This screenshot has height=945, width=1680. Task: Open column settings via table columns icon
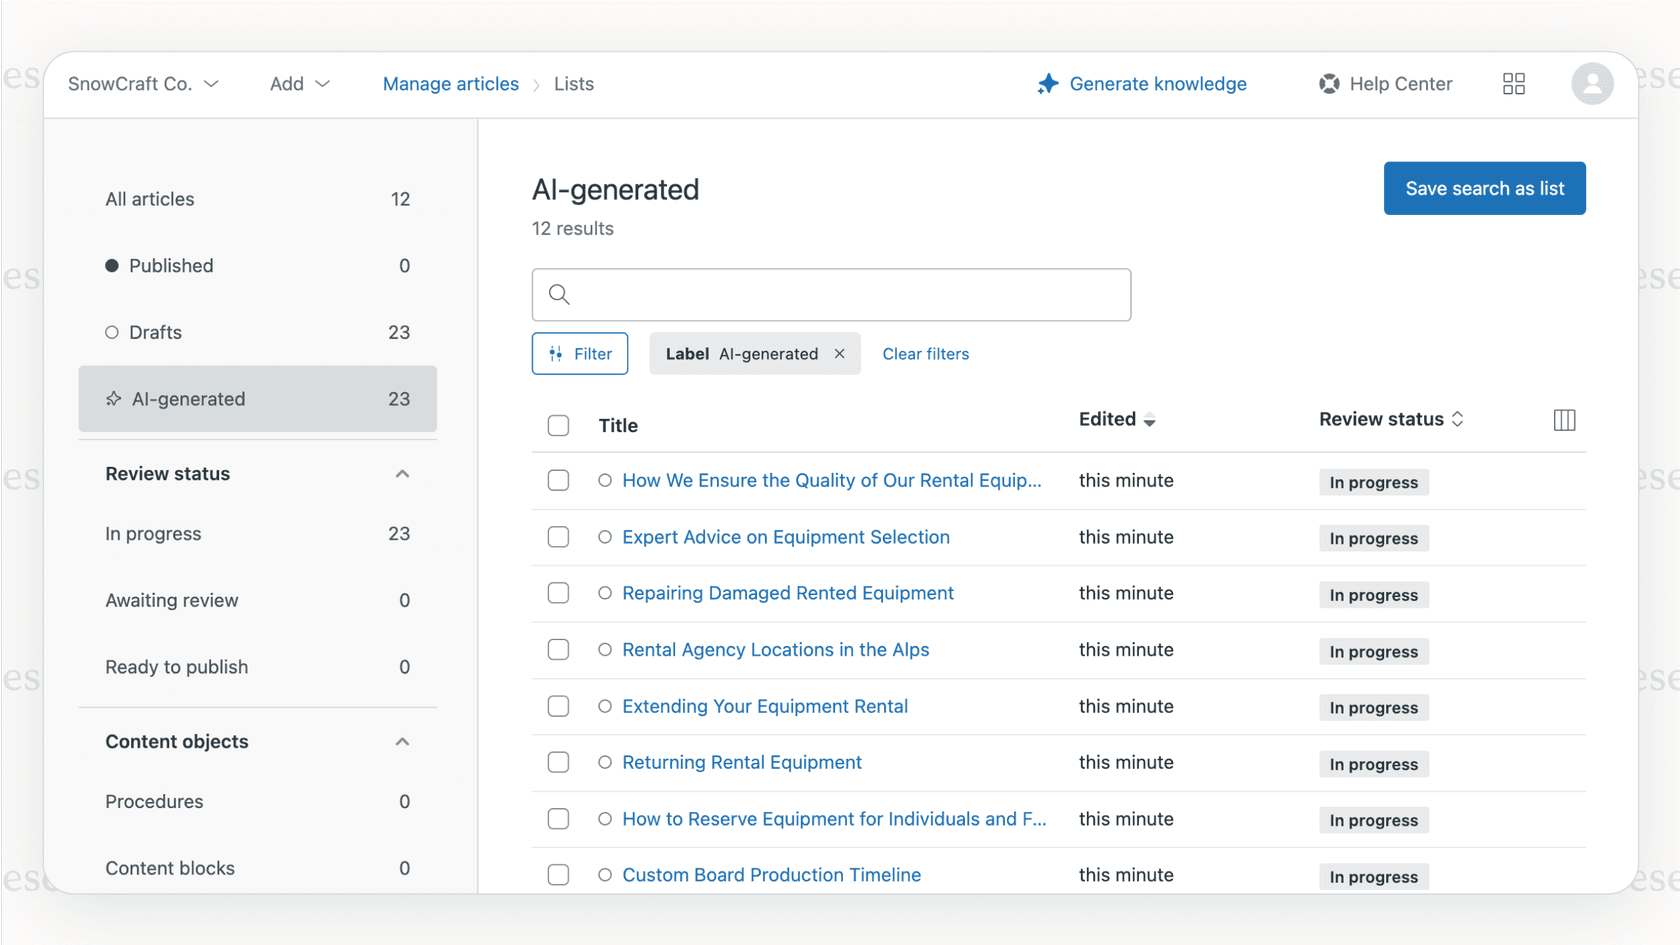(1563, 420)
